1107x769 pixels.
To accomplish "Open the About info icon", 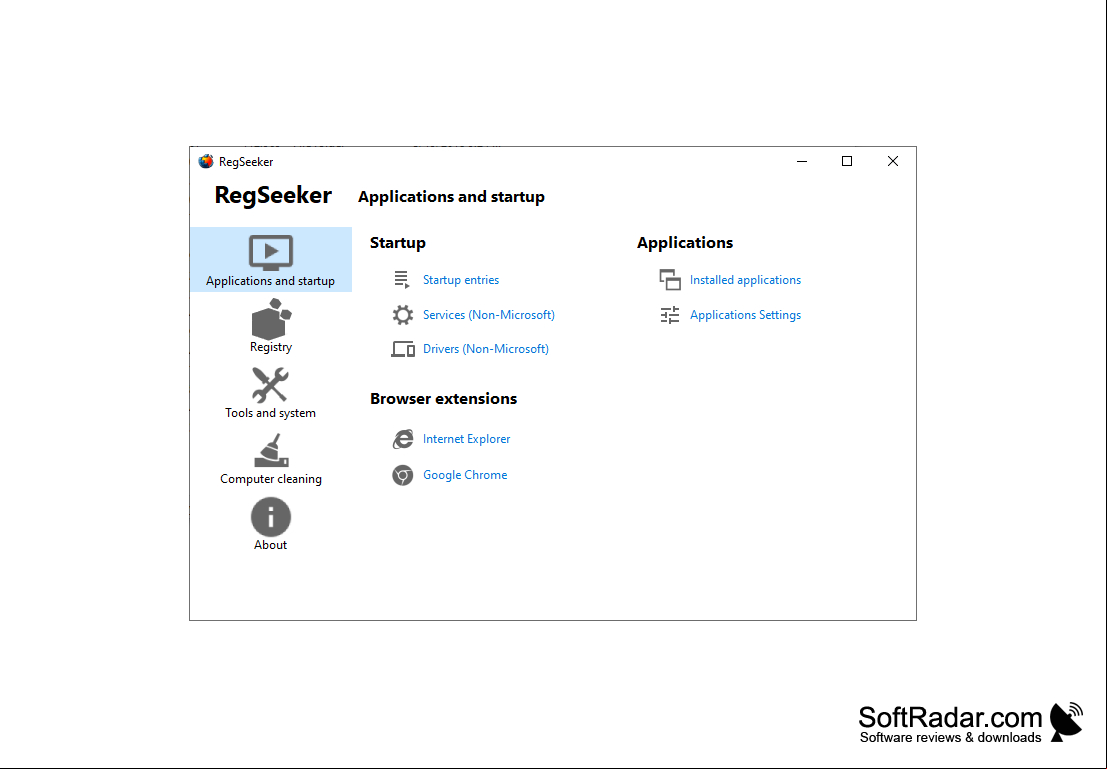I will 270,517.
